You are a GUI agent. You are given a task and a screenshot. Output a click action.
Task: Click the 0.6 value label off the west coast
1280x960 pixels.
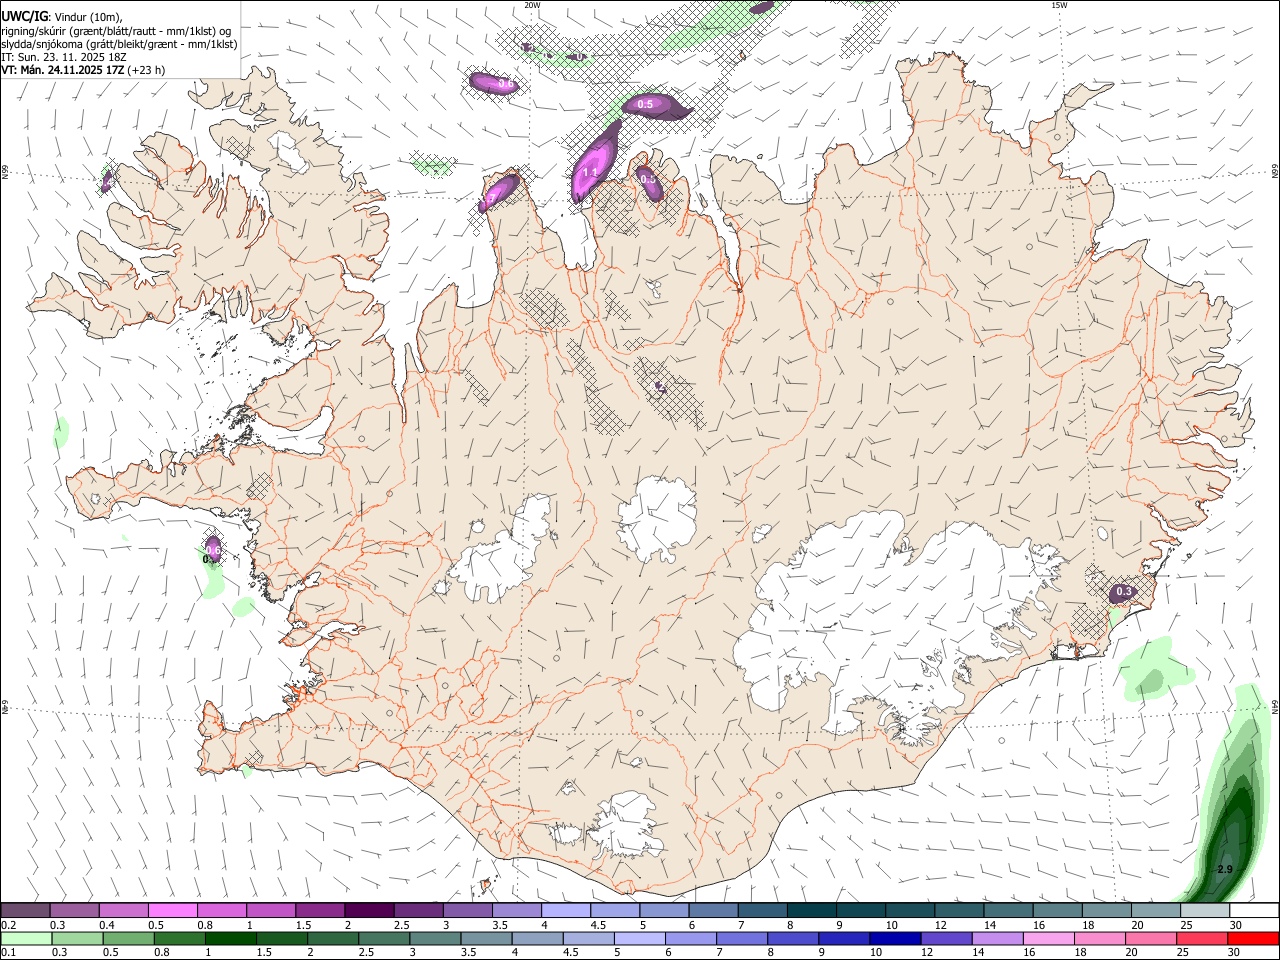tap(213, 551)
